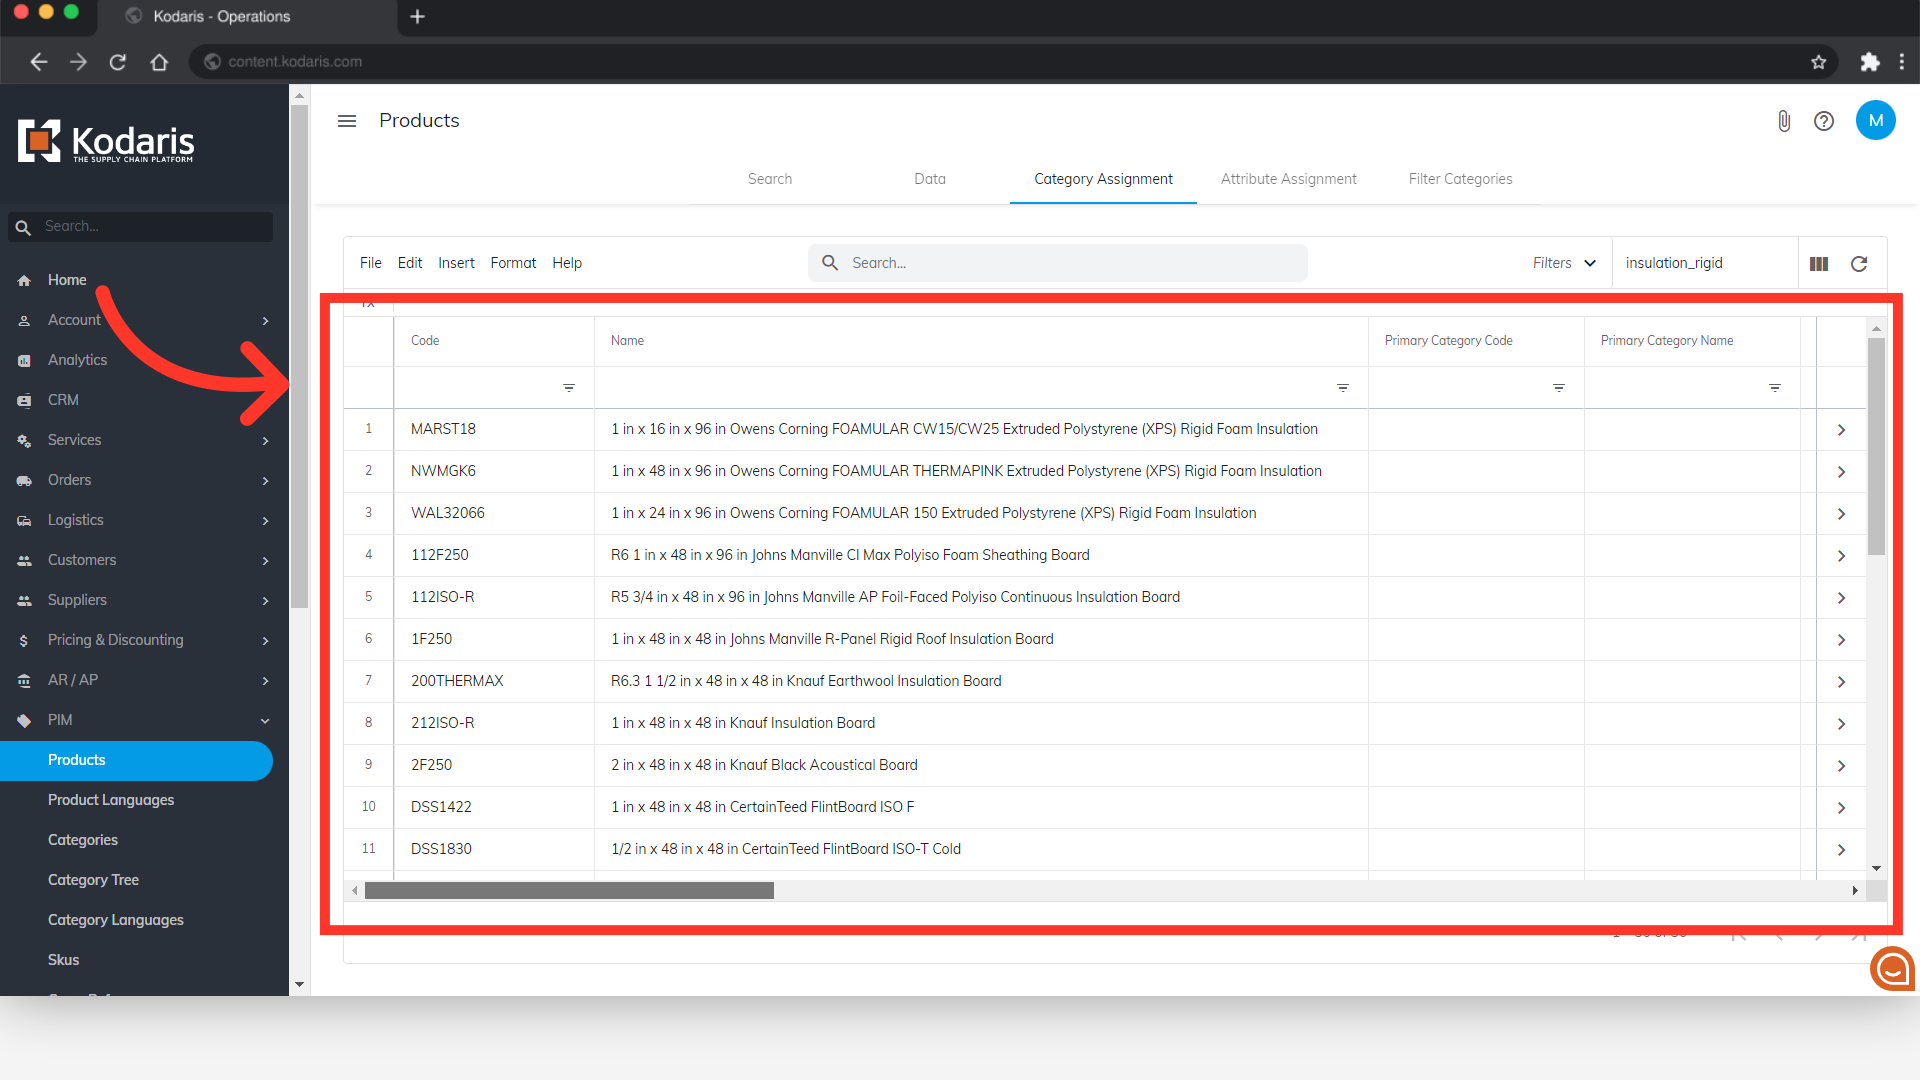The height and width of the screenshot is (1080, 1920).
Task: Switch to the Attribute Assignment tab
Action: click(x=1288, y=179)
